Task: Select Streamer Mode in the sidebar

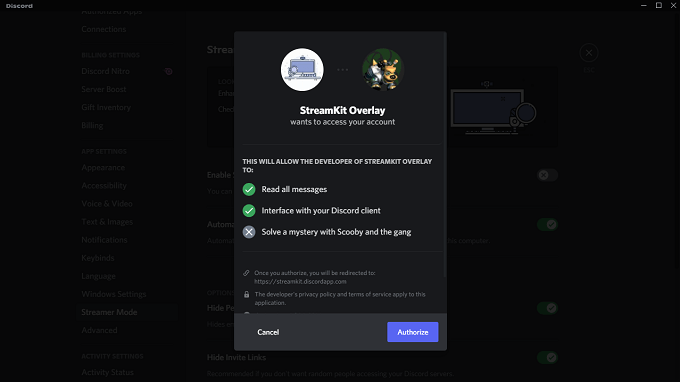Action: pos(109,312)
